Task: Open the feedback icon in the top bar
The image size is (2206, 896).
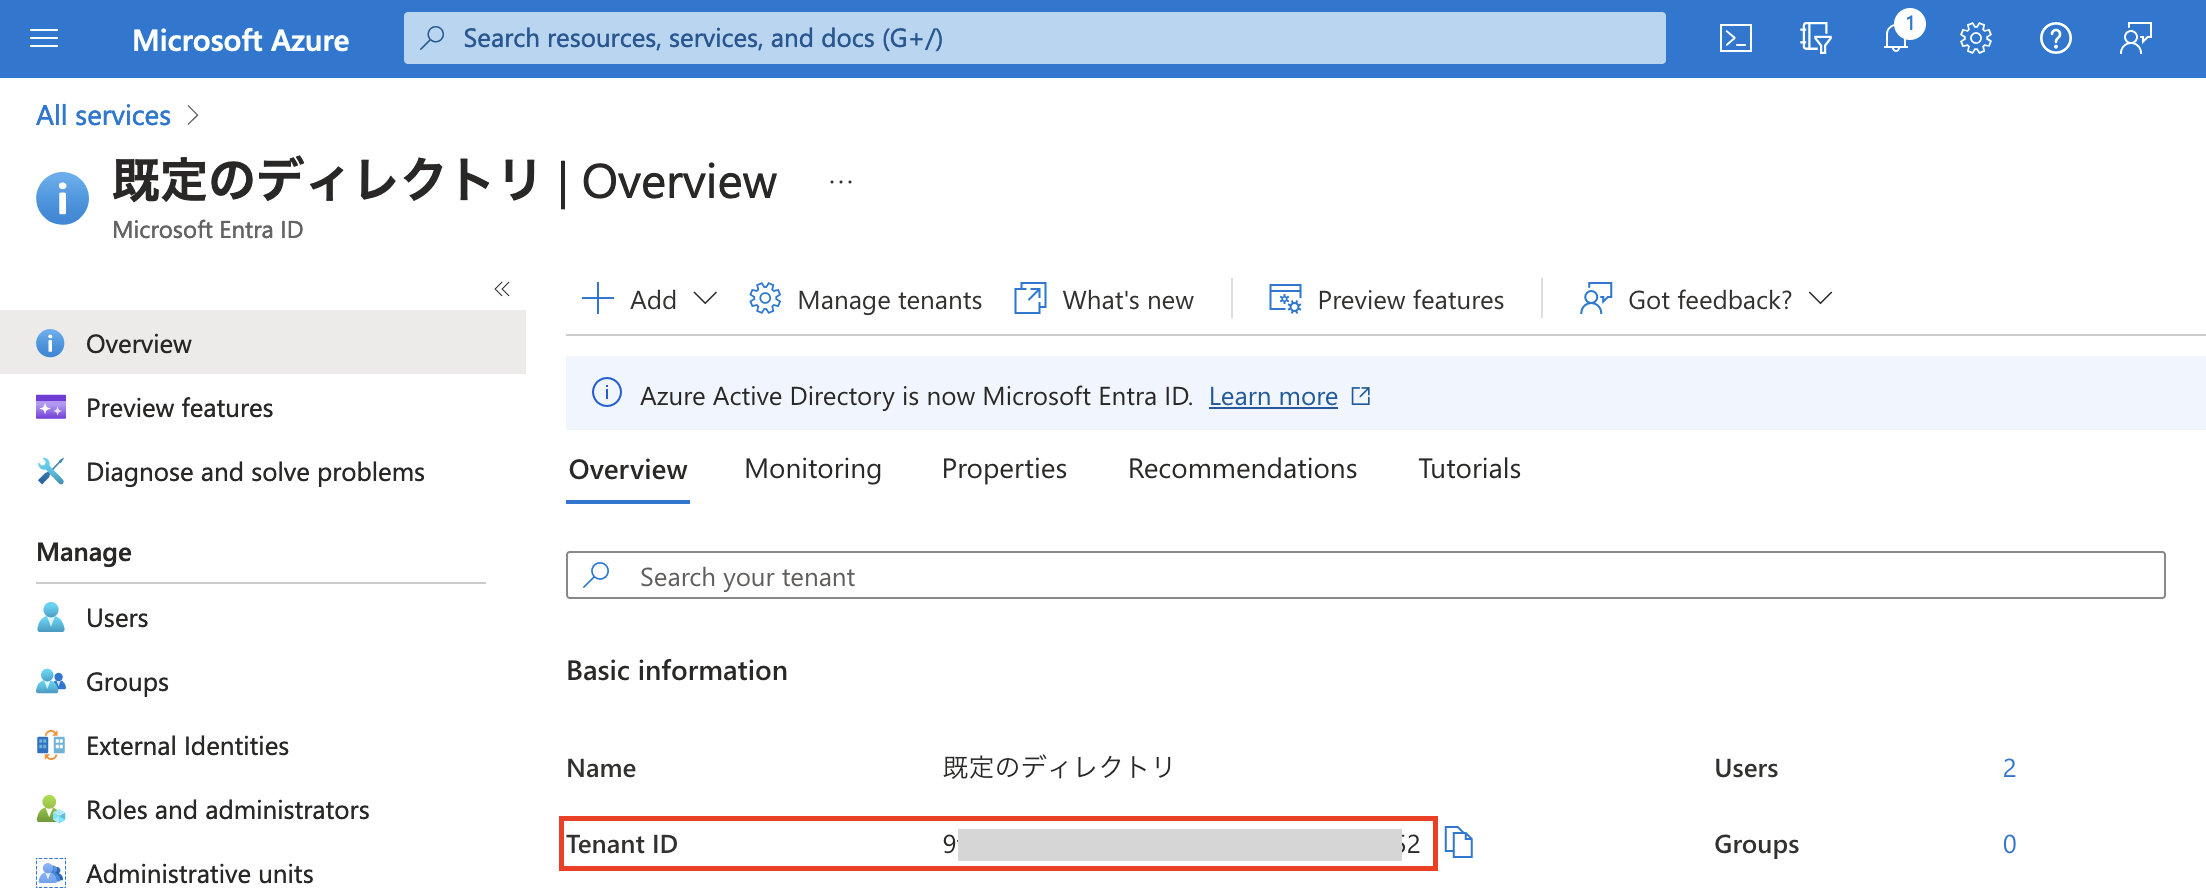Action: click(2135, 39)
